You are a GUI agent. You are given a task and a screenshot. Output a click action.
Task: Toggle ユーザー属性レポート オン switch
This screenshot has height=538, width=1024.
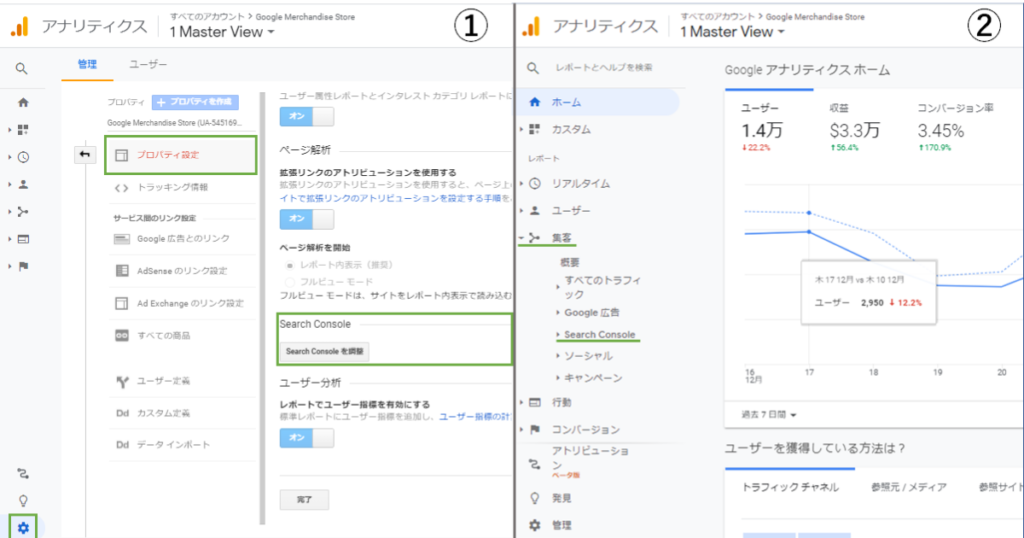(306, 116)
